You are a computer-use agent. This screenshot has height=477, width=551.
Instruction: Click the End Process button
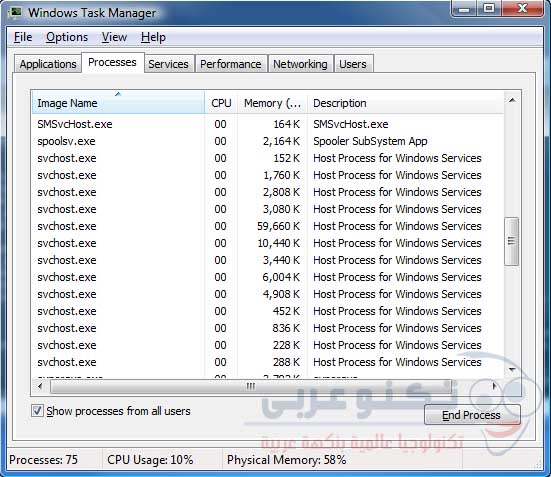tap(472, 415)
